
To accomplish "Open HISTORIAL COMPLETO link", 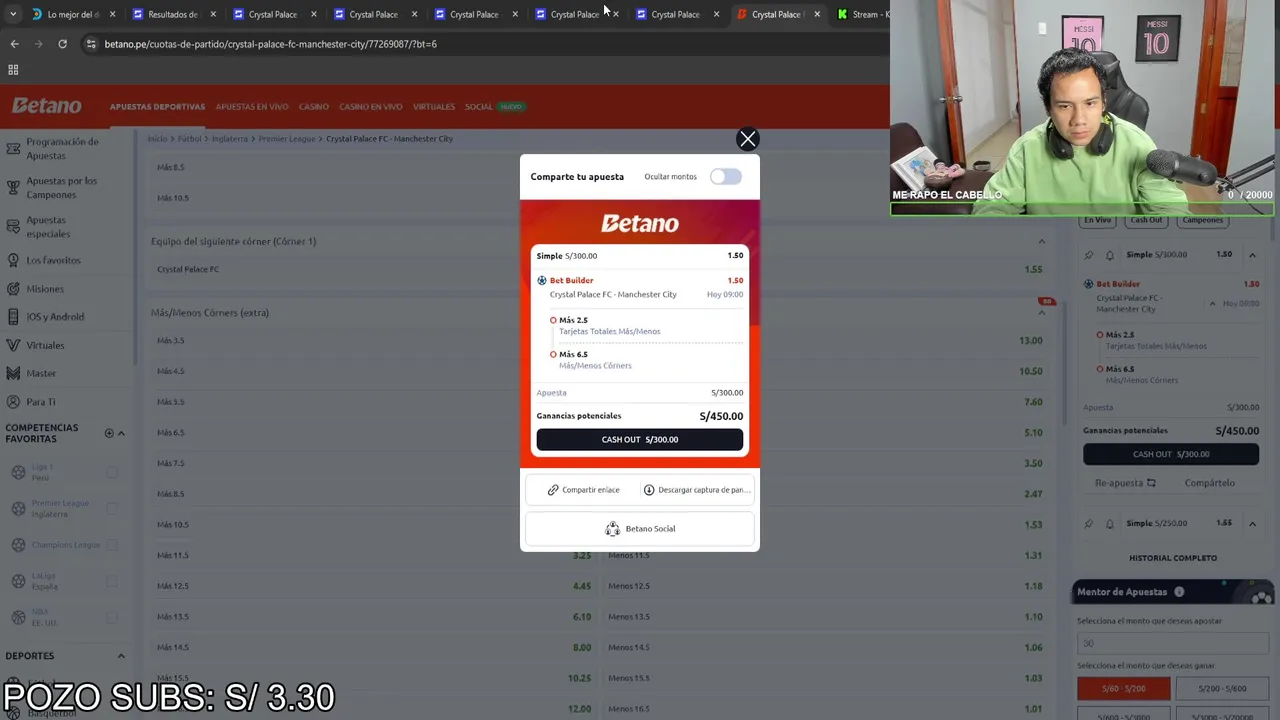I will click(x=1173, y=558).
